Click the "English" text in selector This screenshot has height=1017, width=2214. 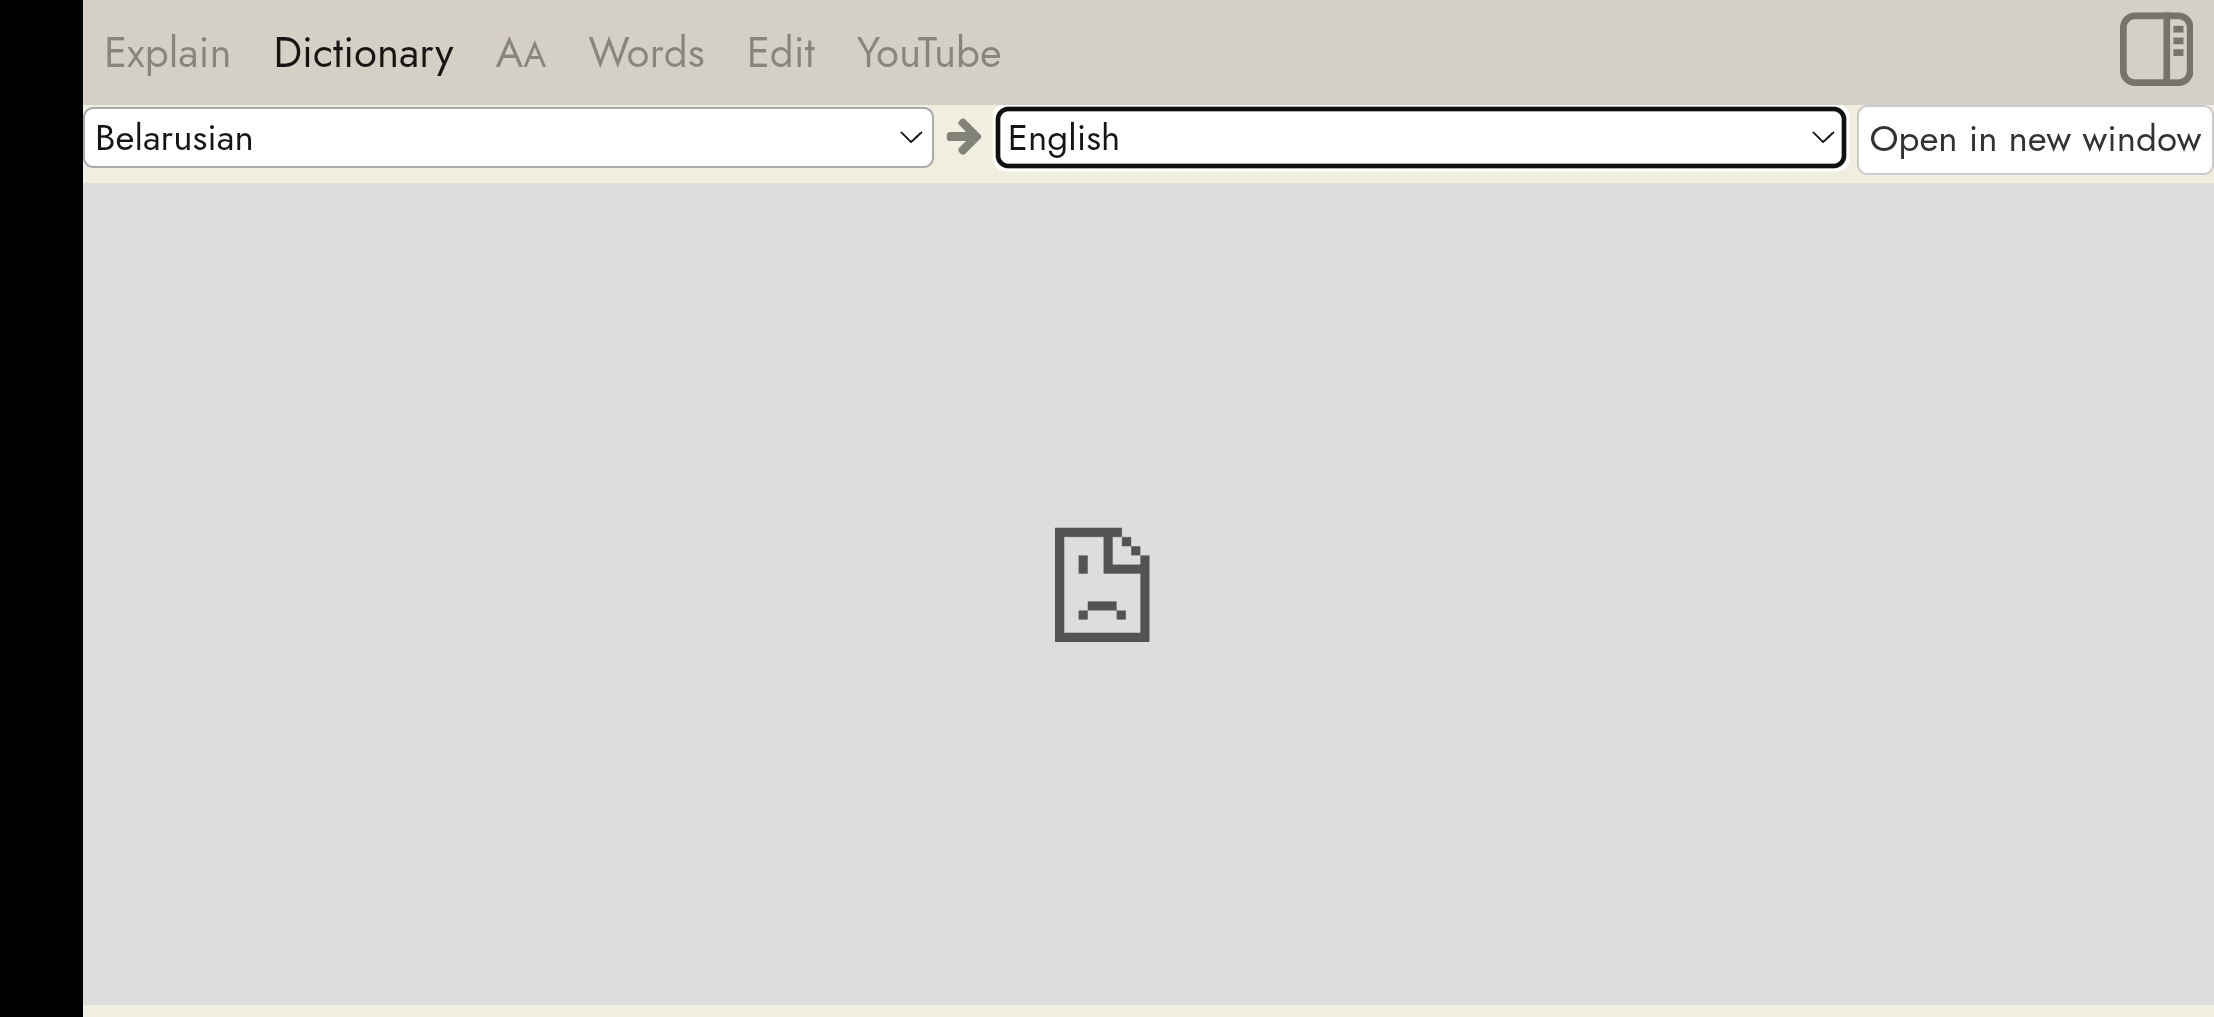click(1063, 138)
